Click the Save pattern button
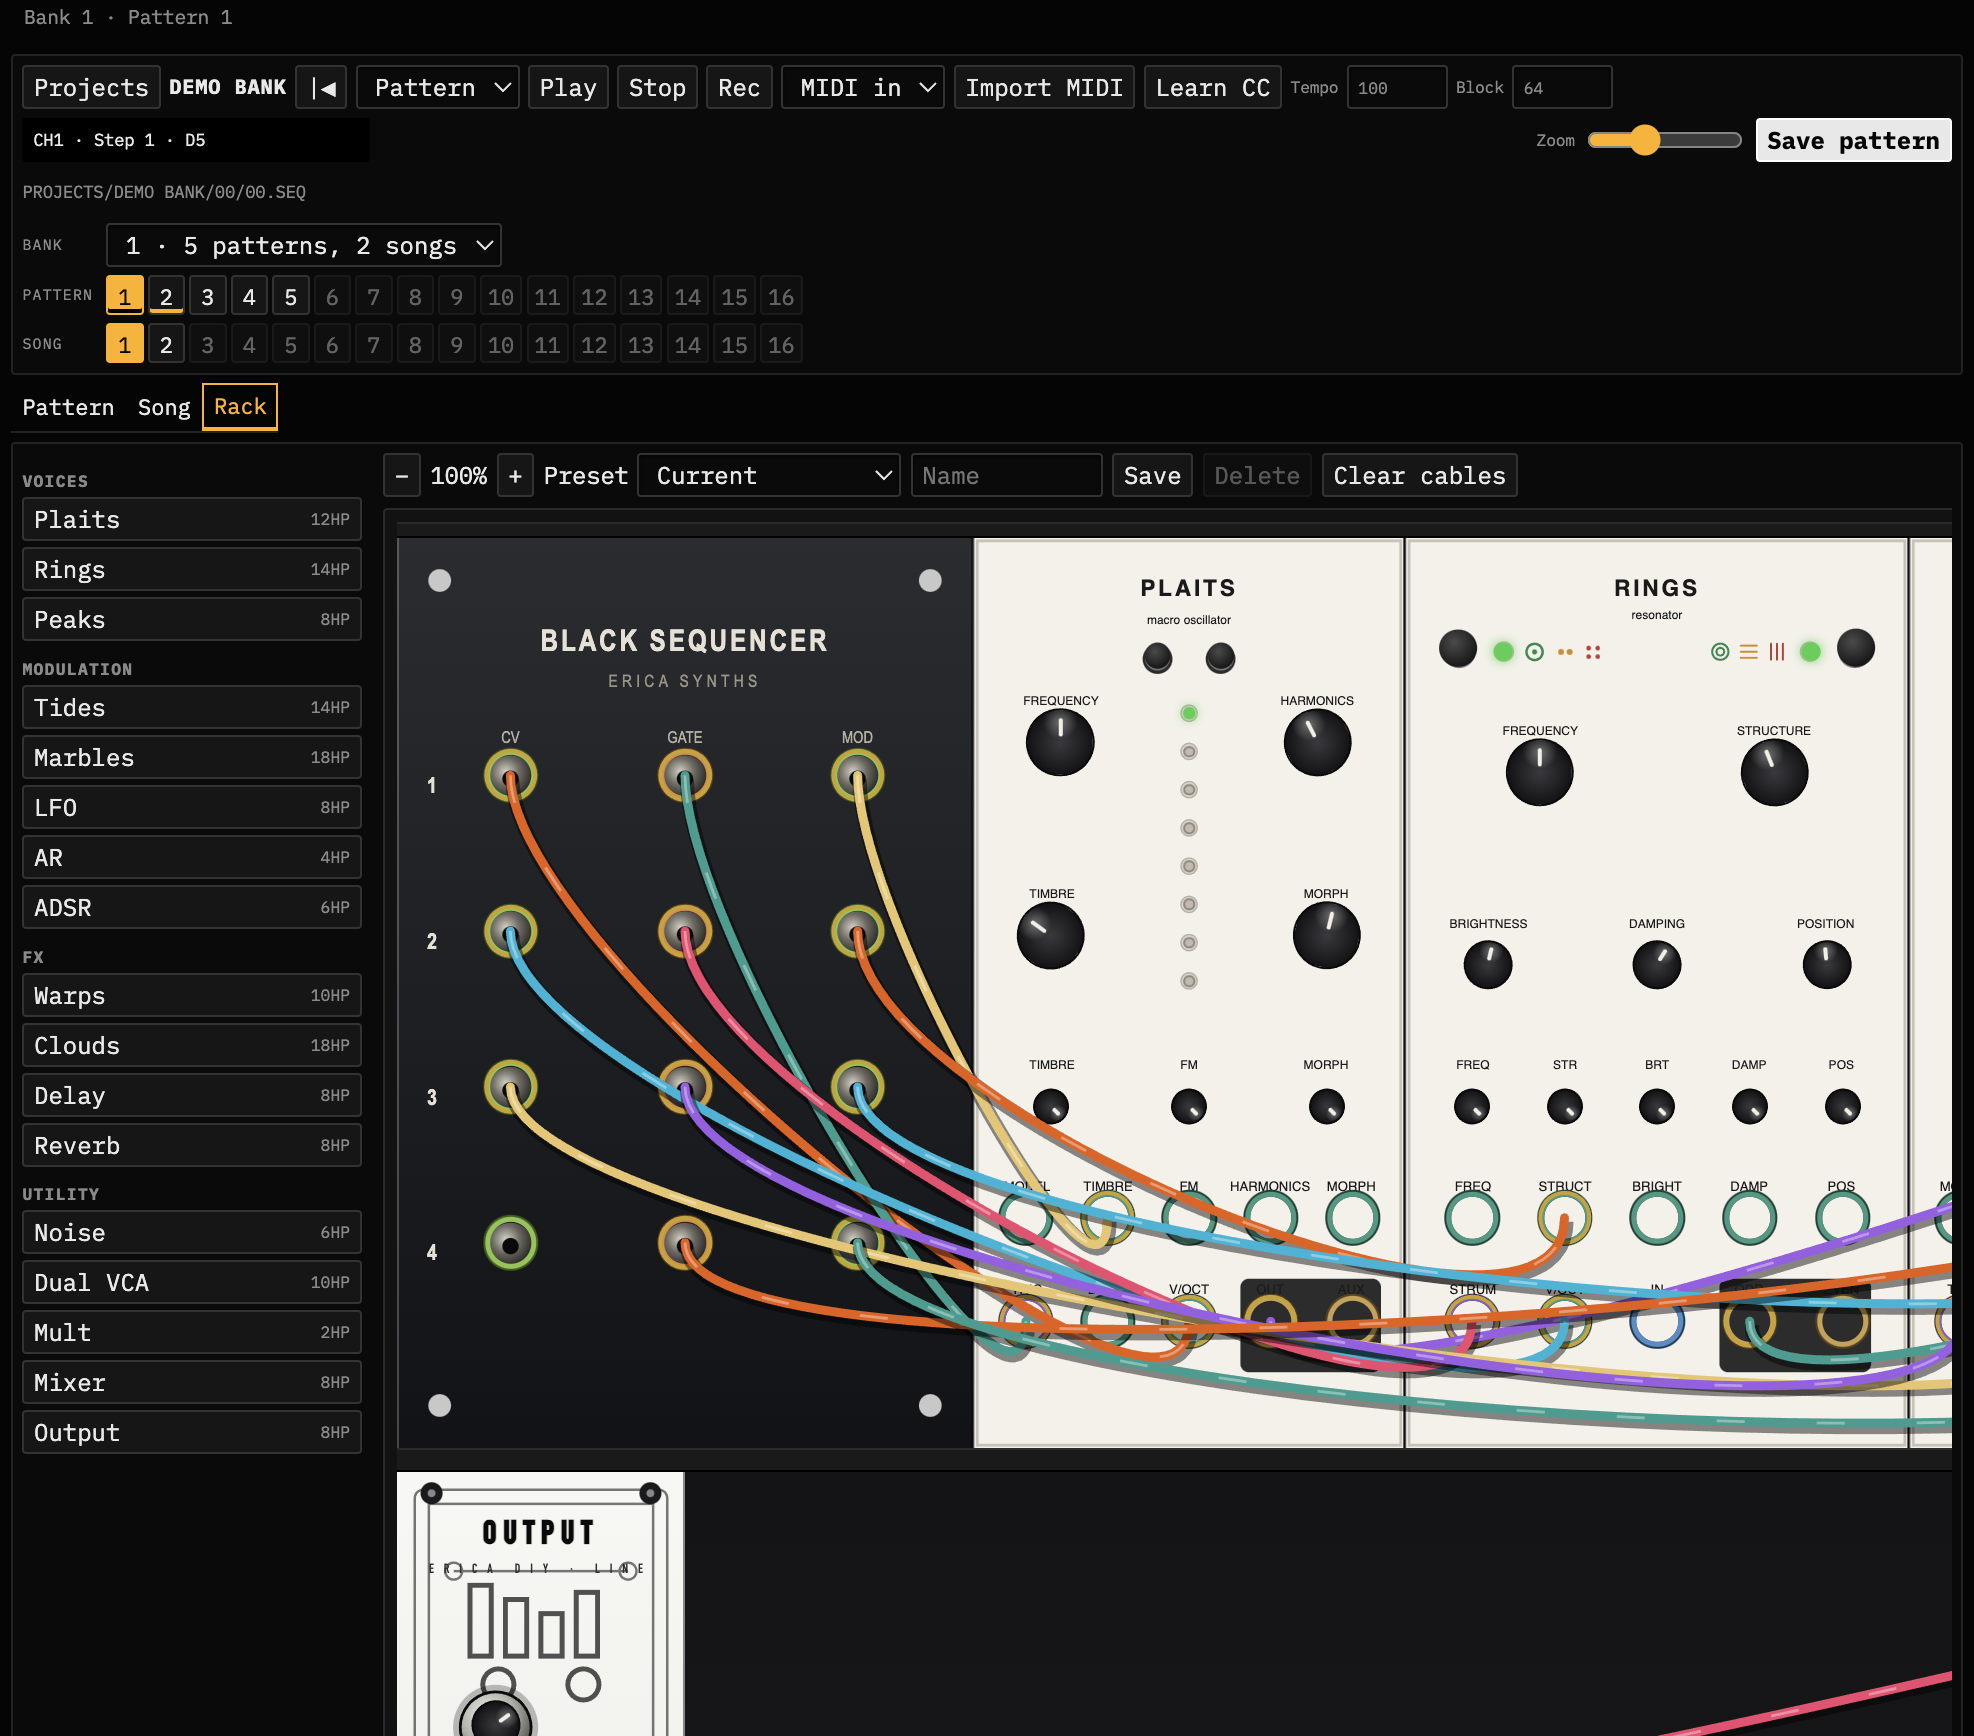Viewport: 1974px width, 1736px height. point(1853,141)
